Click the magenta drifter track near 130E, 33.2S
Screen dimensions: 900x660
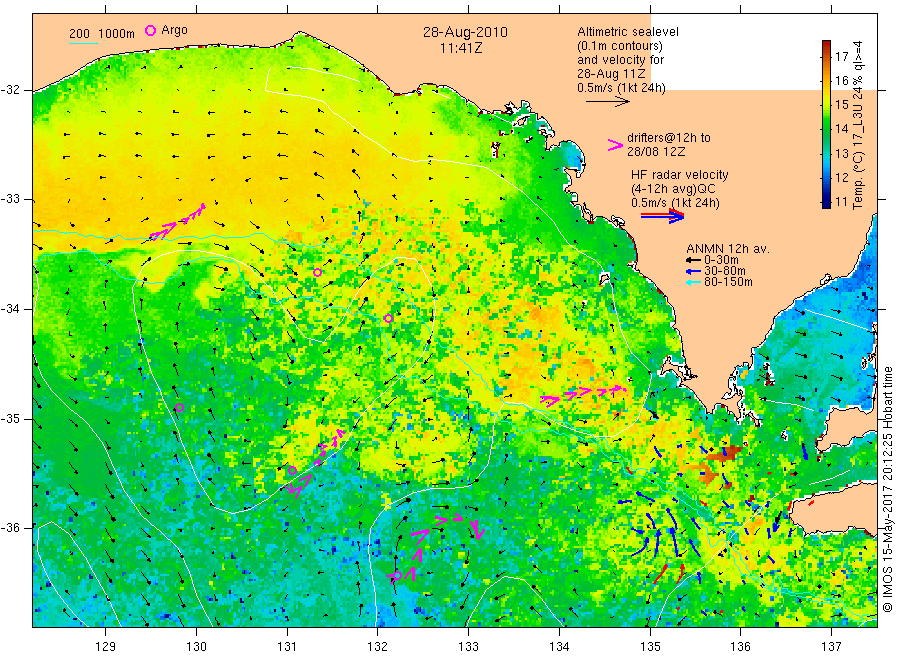[x=178, y=222]
